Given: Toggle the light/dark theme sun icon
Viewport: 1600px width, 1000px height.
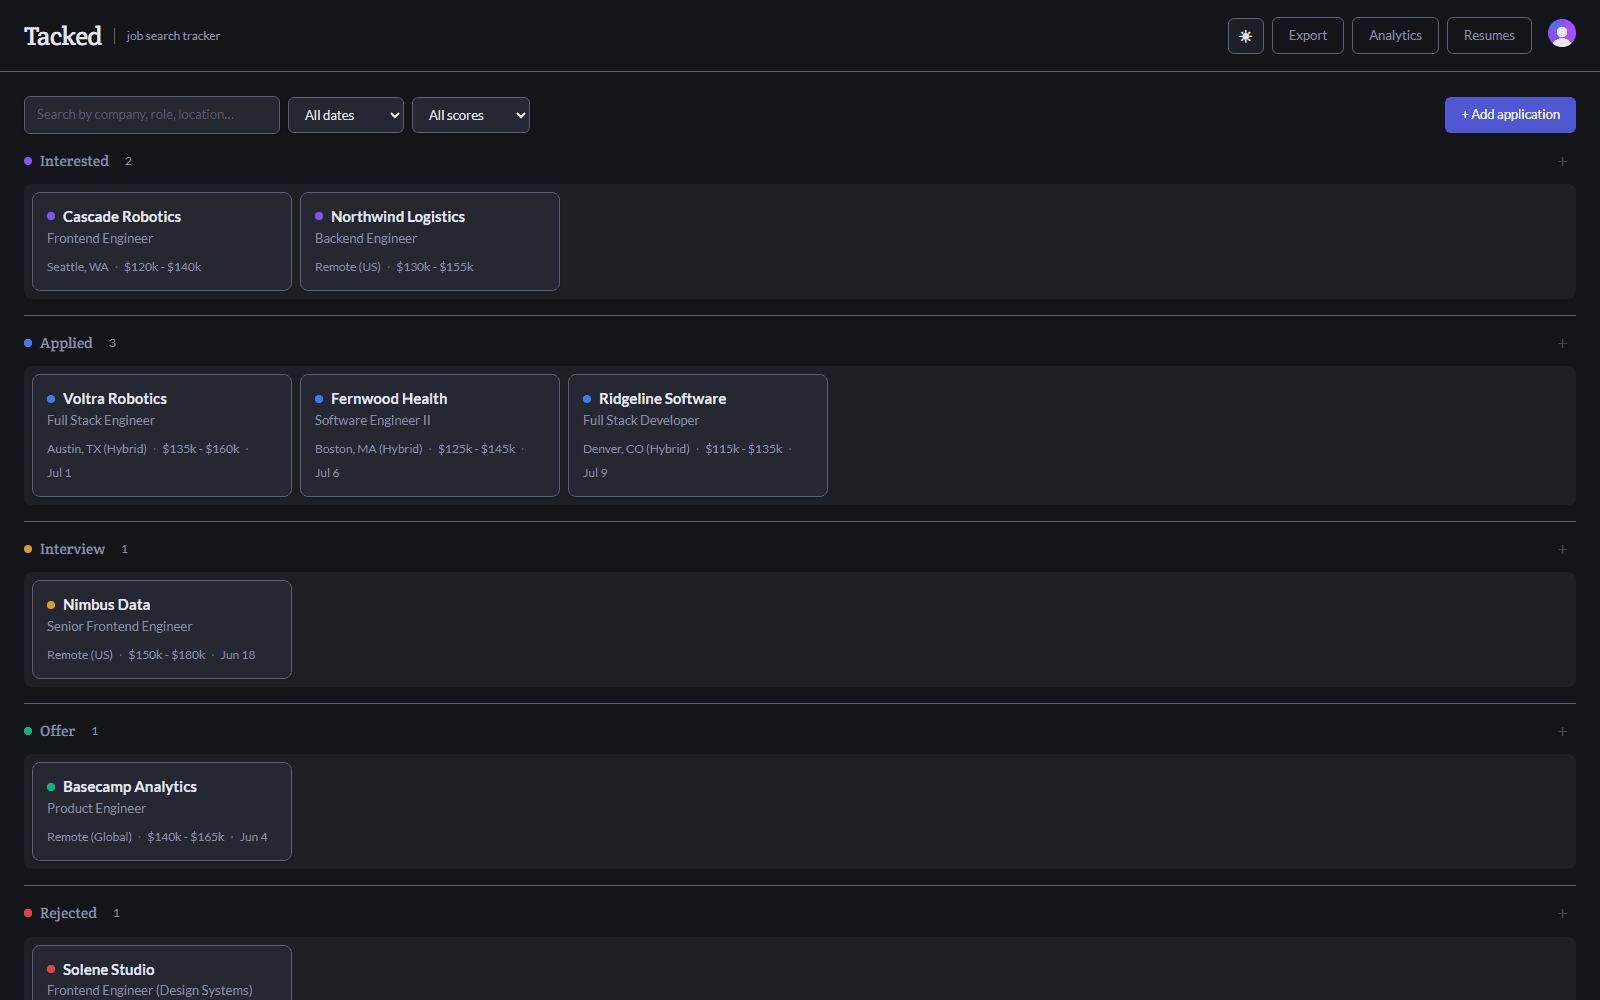Looking at the screenshot, I should (1246, 36).
